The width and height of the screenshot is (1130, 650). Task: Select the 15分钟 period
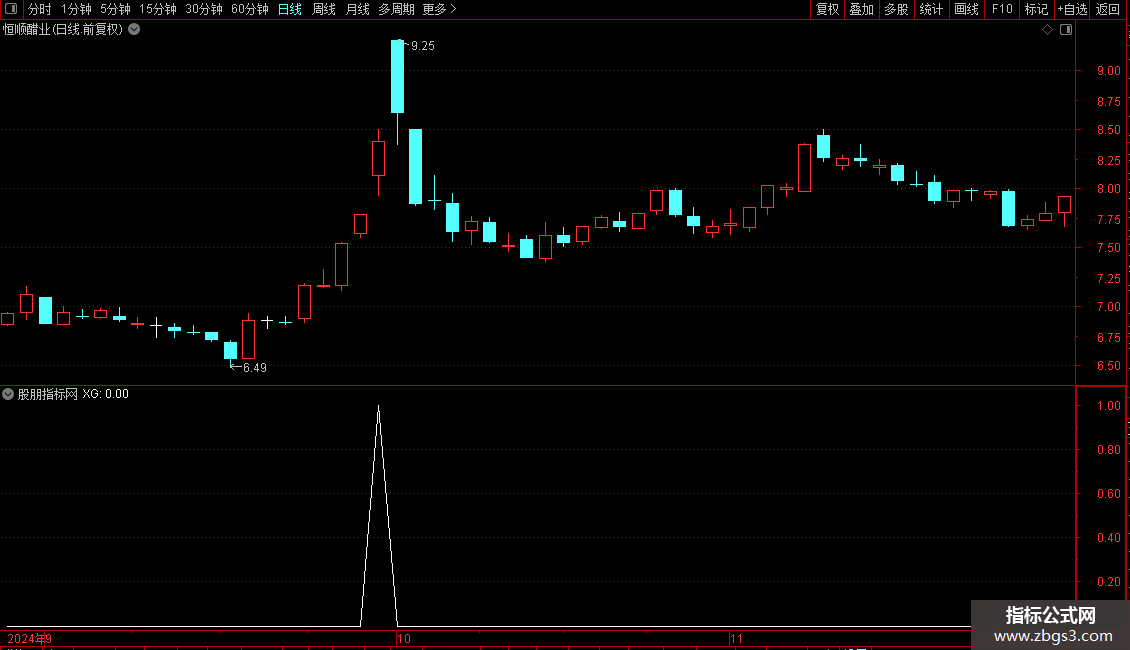pyautogui.click(x=158, y=9)
